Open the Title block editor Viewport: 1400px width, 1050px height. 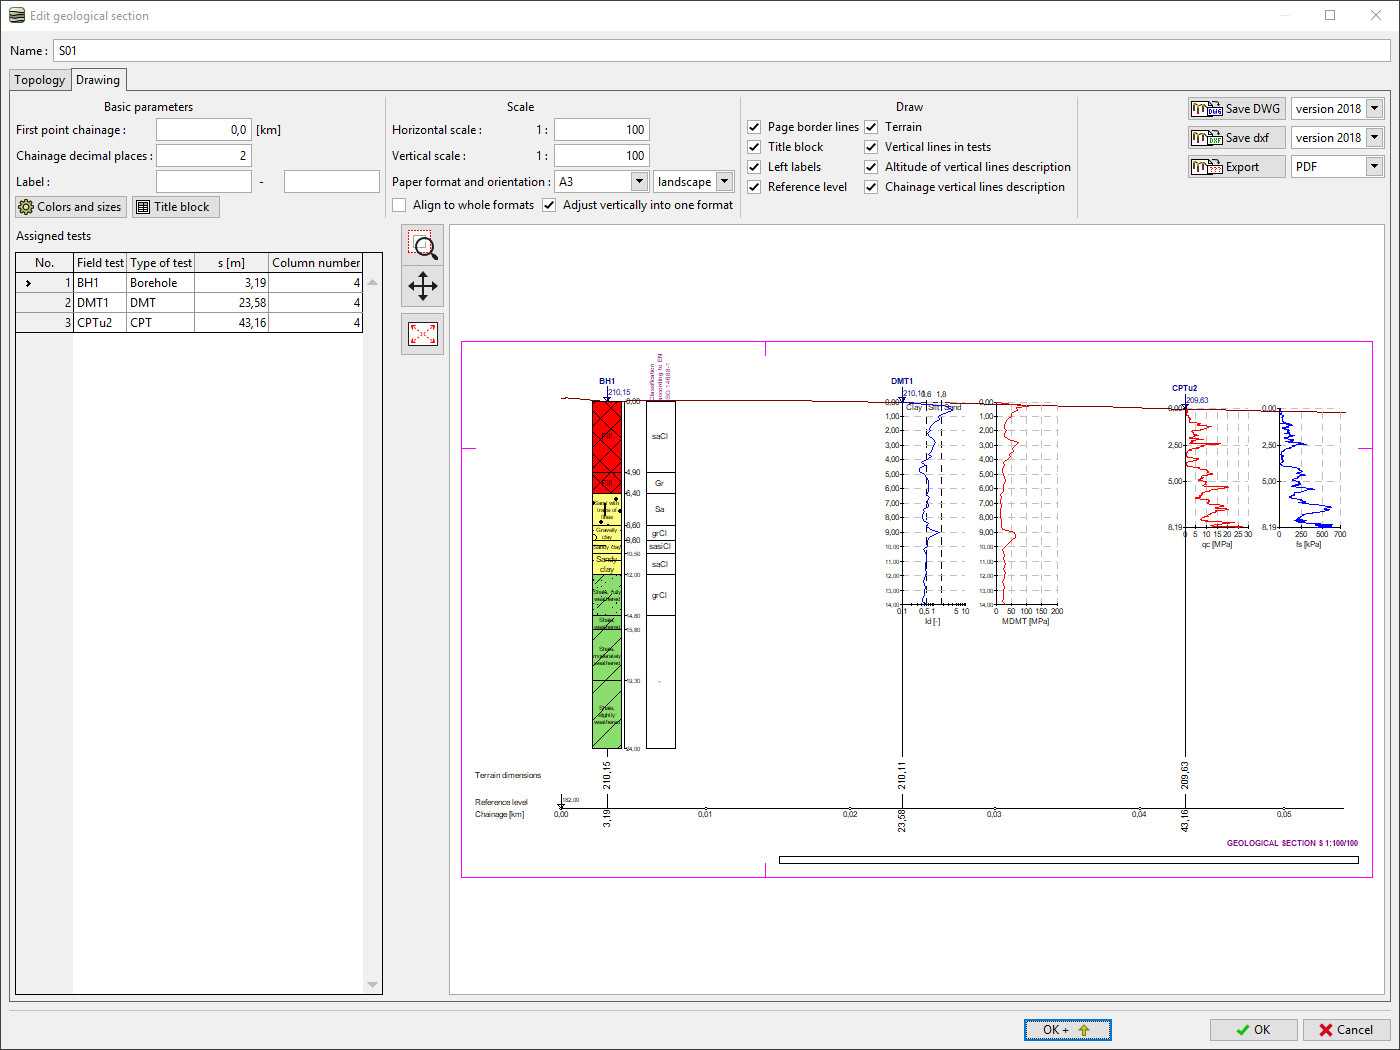[175, 207]
